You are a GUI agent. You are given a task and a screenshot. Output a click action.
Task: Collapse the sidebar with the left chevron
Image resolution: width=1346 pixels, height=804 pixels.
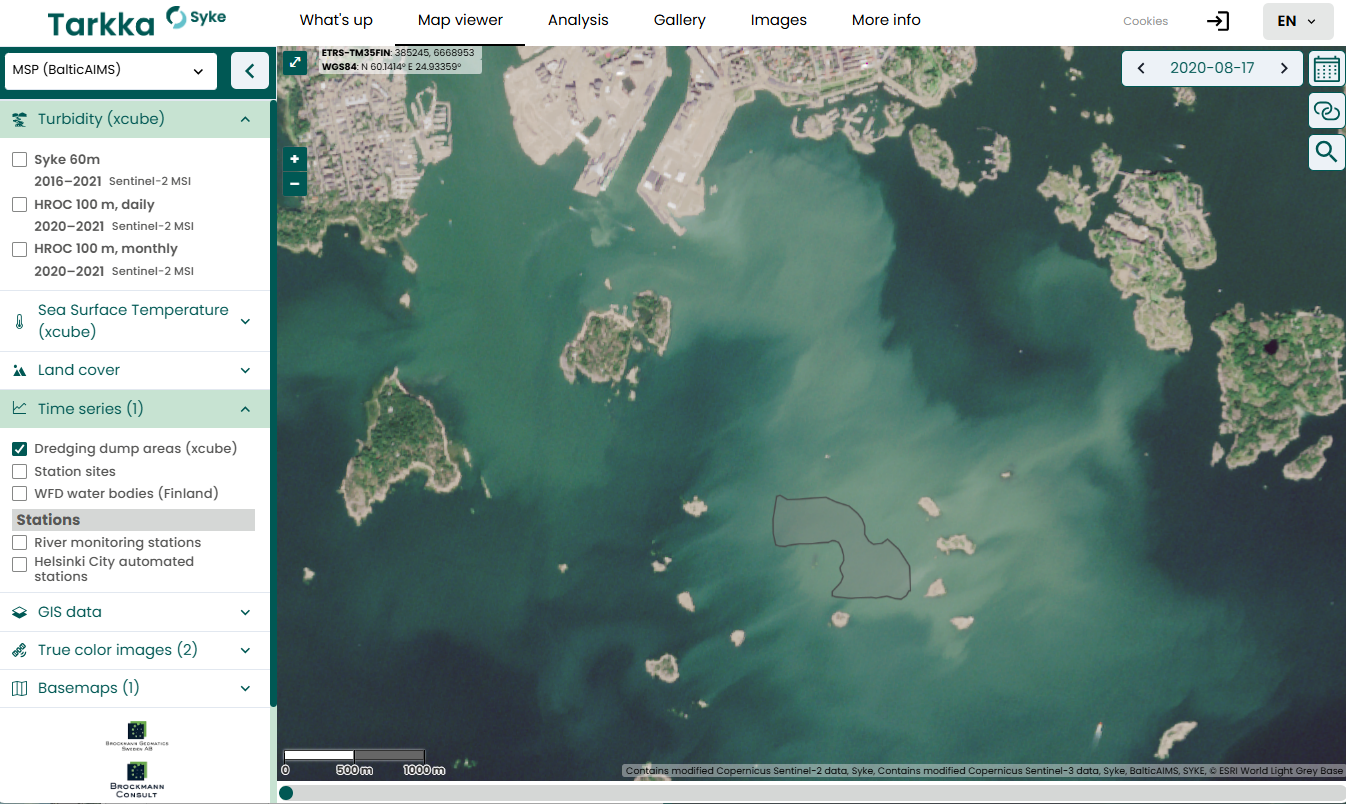(250, 71)
